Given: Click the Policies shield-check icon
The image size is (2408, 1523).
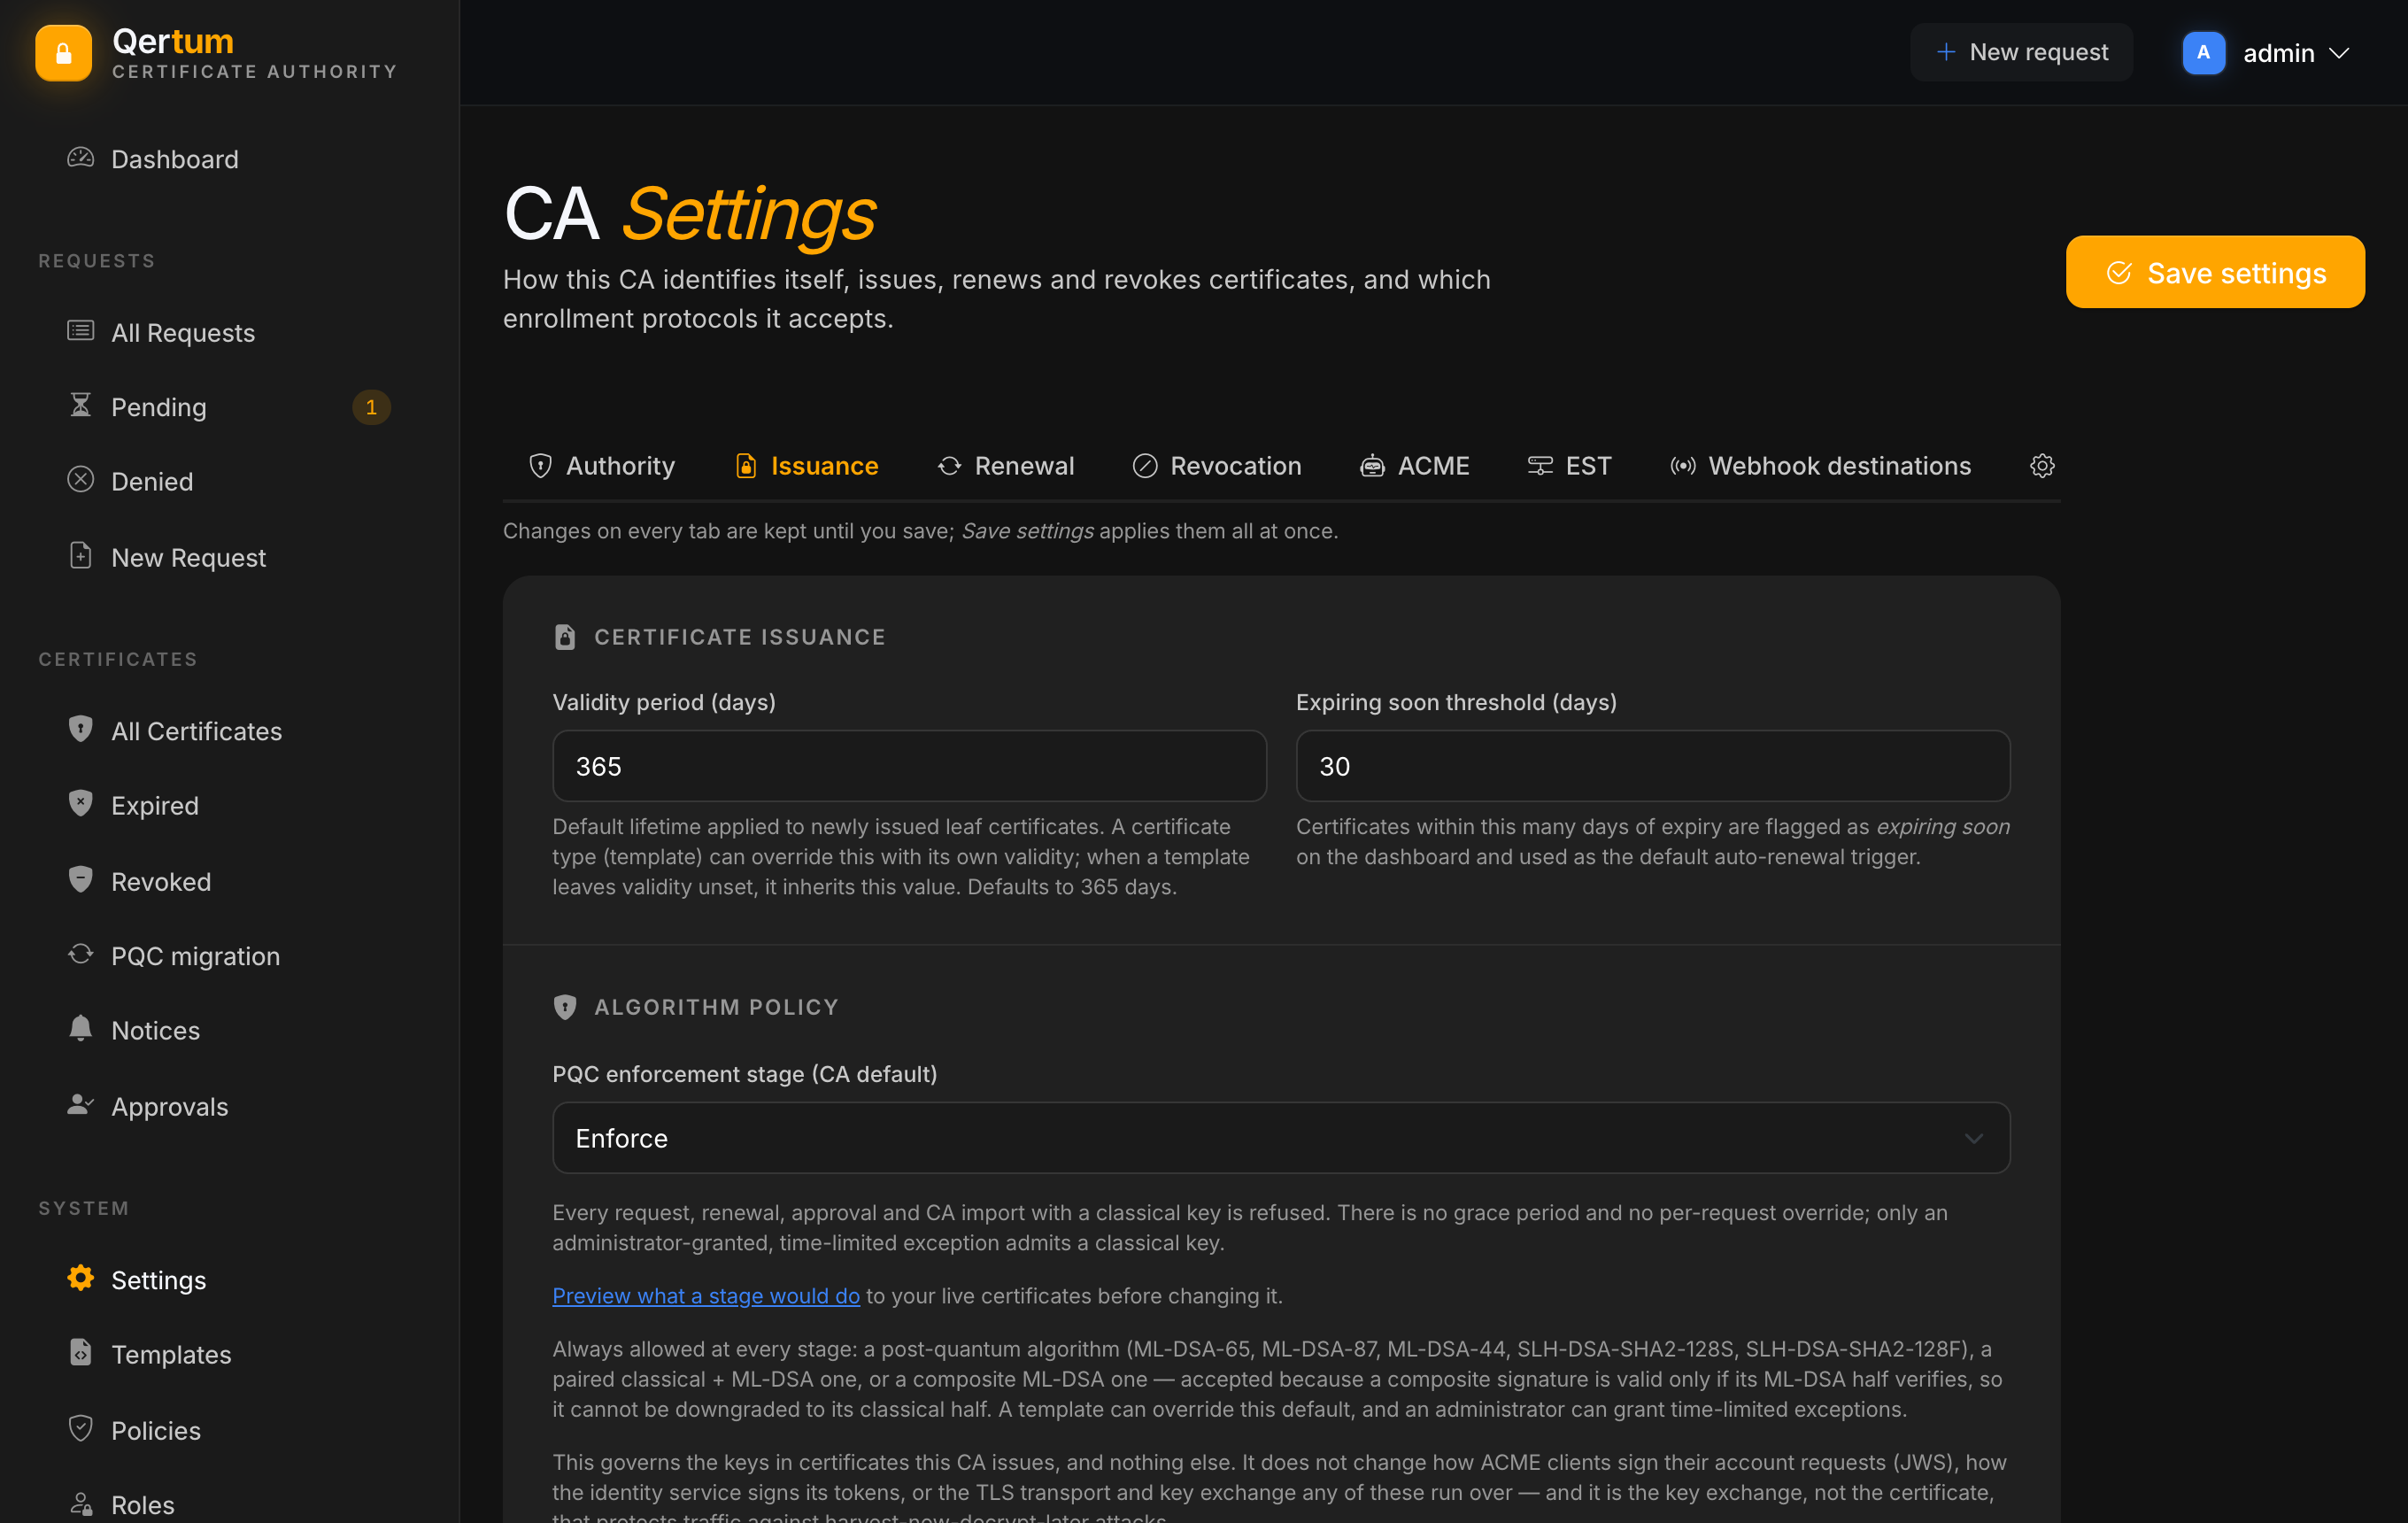Looking at the screenshot, I should point(80,1429).
